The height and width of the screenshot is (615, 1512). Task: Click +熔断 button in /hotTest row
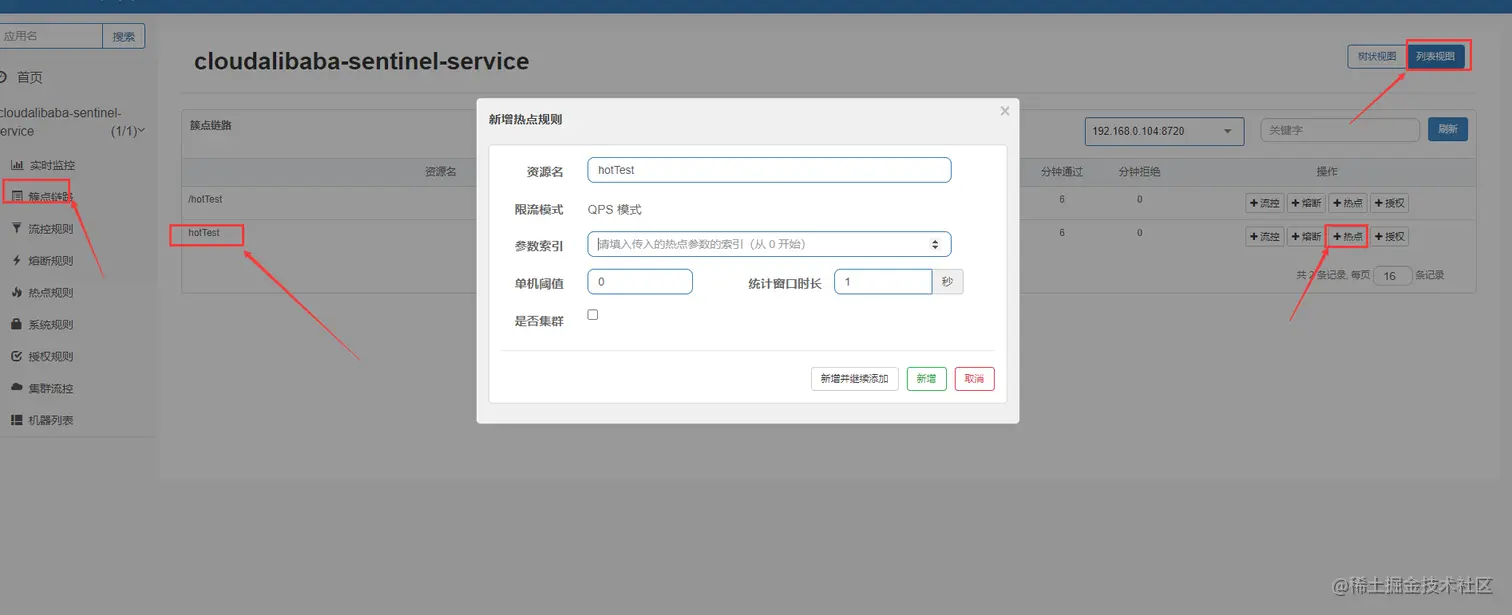click(1306, 203)
